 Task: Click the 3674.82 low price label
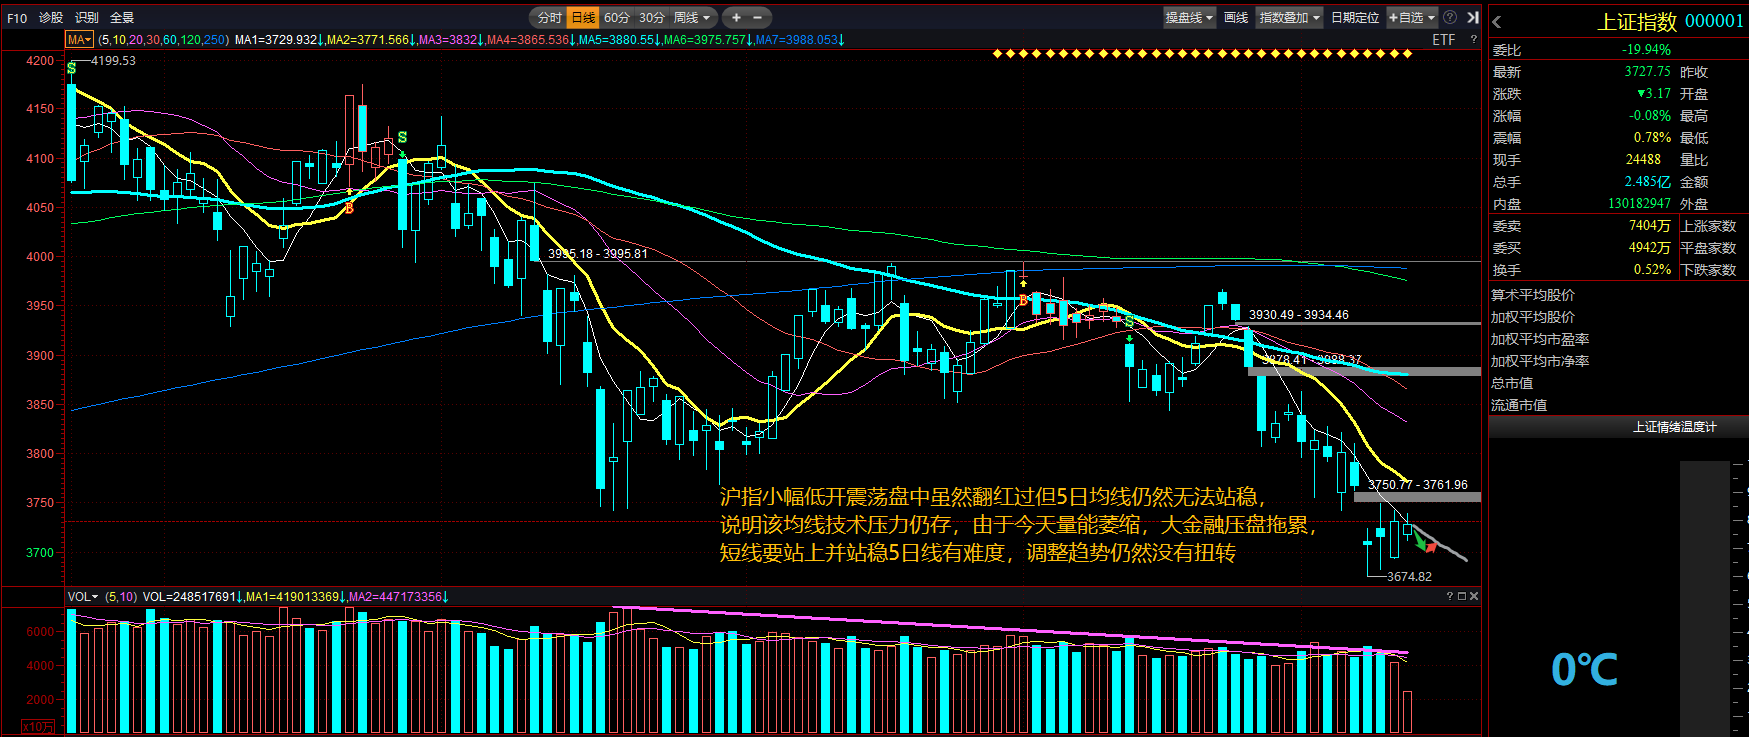coord(1409,577)
